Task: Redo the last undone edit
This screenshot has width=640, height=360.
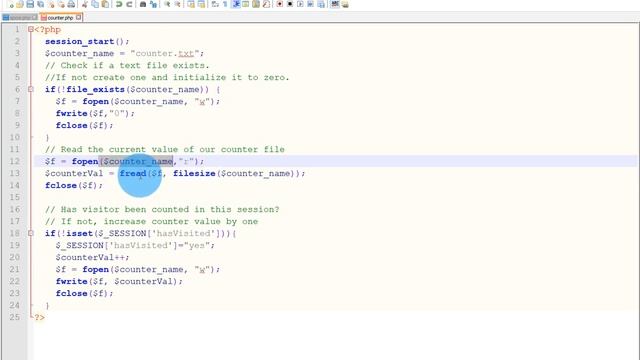Action: pyautogui.click(x=129, y=4)
